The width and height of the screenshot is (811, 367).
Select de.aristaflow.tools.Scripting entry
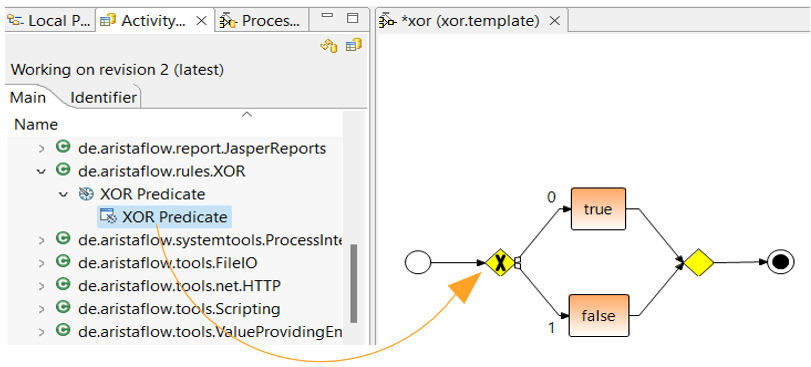179,309
